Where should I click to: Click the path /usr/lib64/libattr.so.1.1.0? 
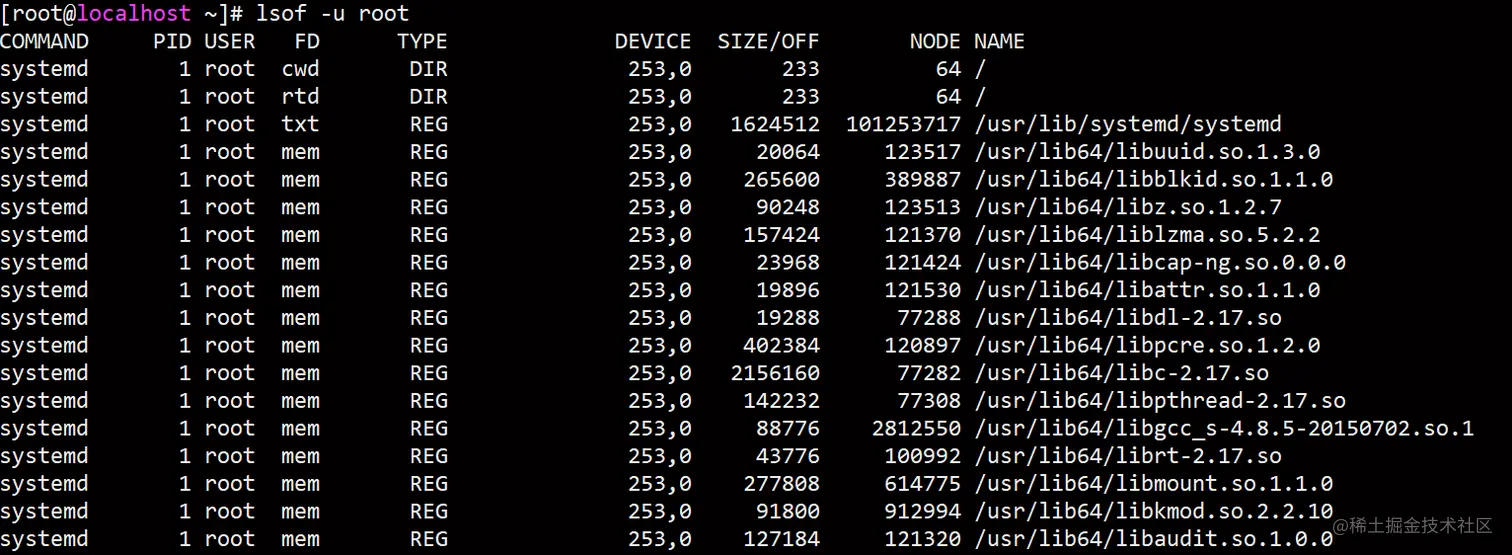[x=1147, y=290]
